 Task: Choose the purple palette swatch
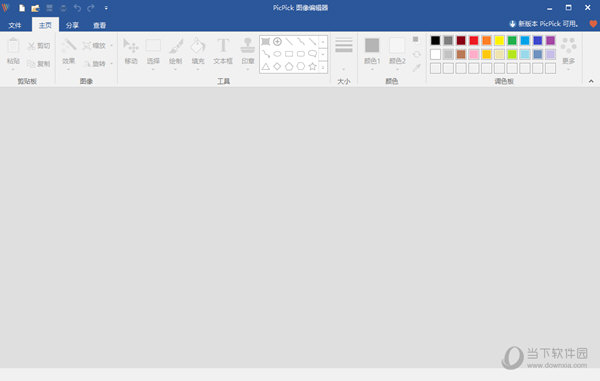(551, 40)
